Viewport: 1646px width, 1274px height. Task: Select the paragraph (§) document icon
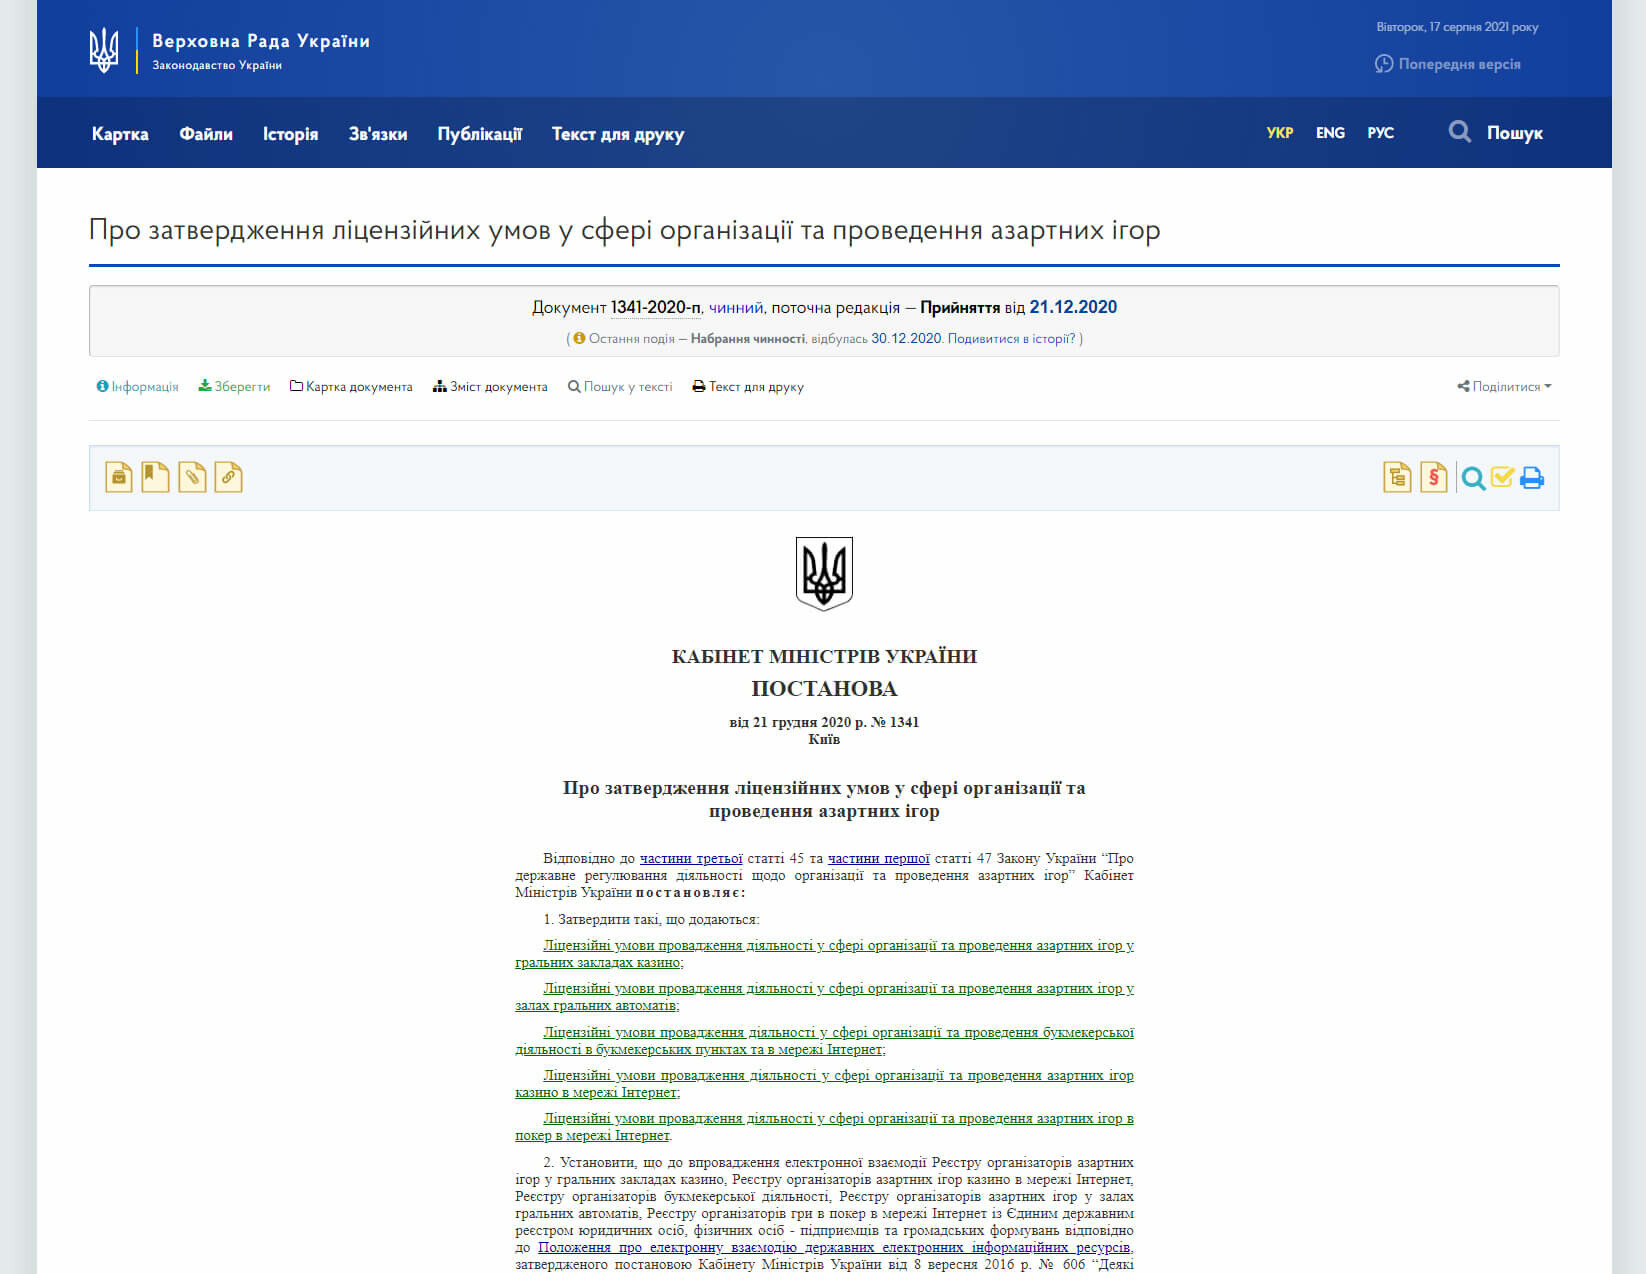(x=1433, y=478)
